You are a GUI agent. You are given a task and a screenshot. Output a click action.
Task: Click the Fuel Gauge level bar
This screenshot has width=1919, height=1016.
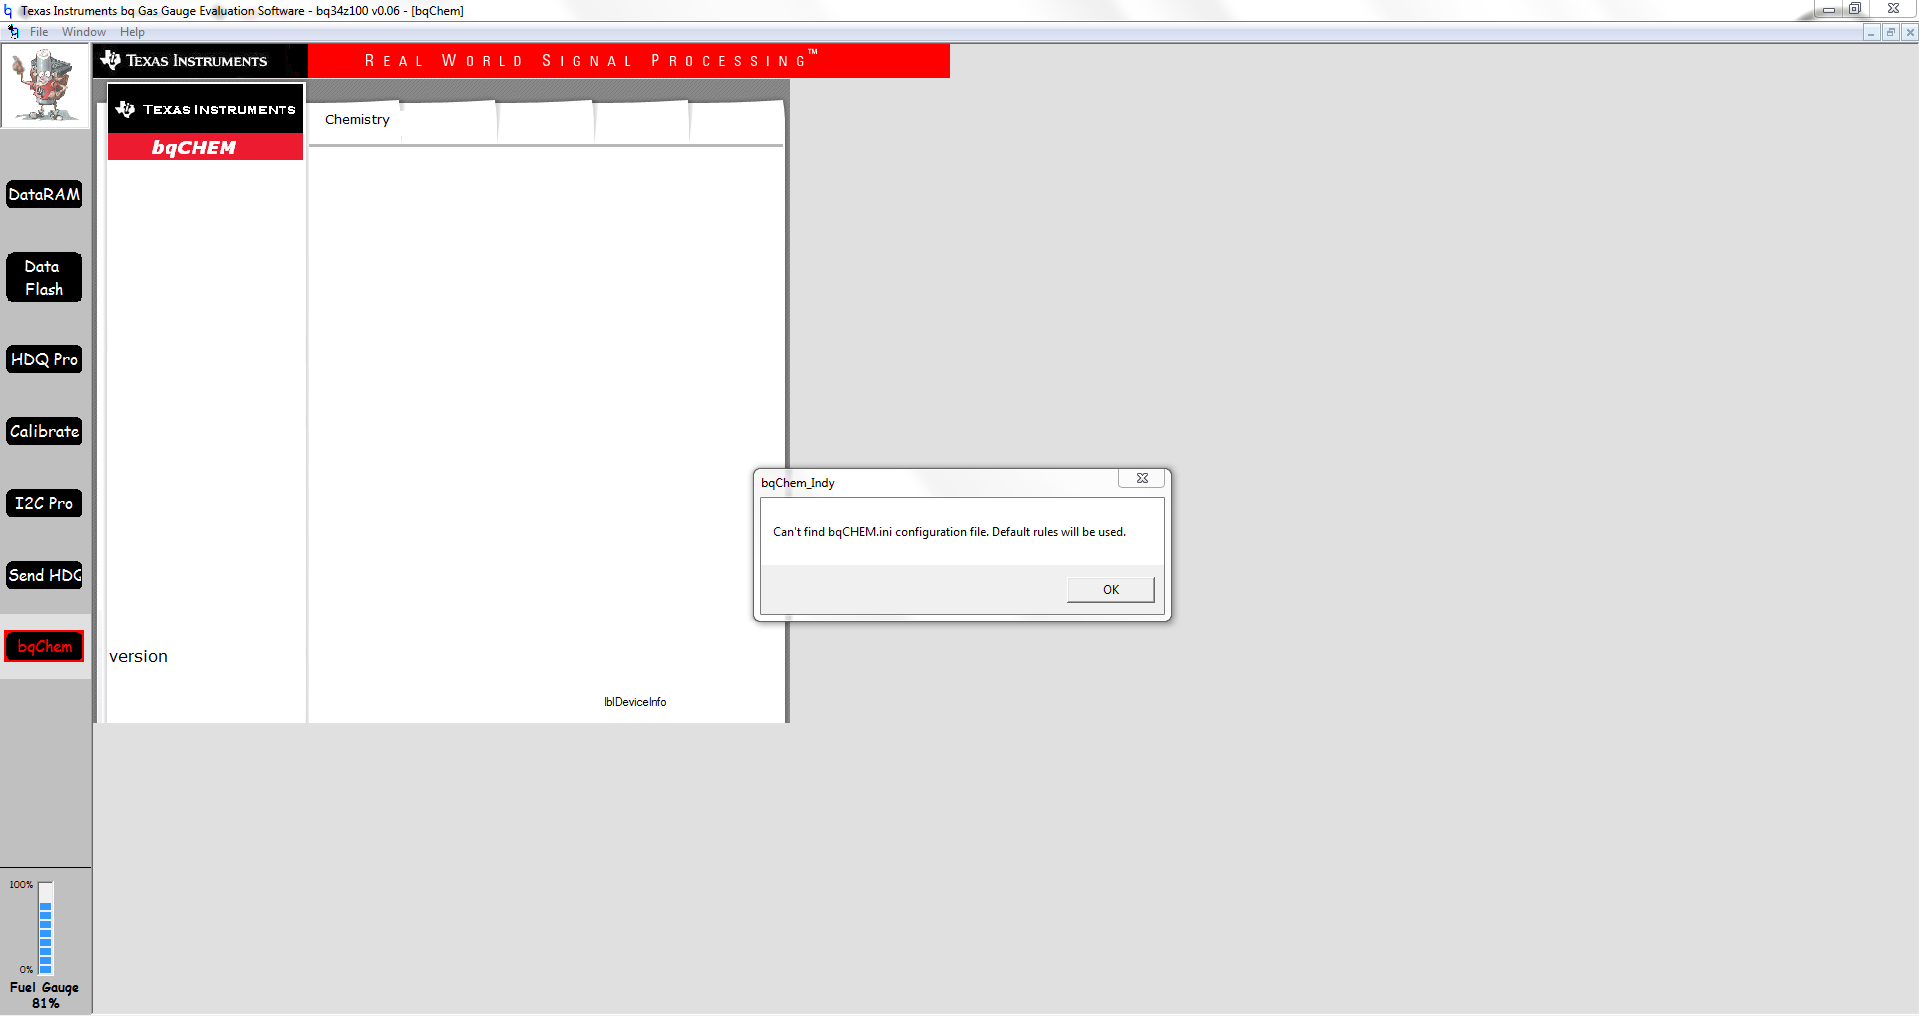(x=45, y=928)
